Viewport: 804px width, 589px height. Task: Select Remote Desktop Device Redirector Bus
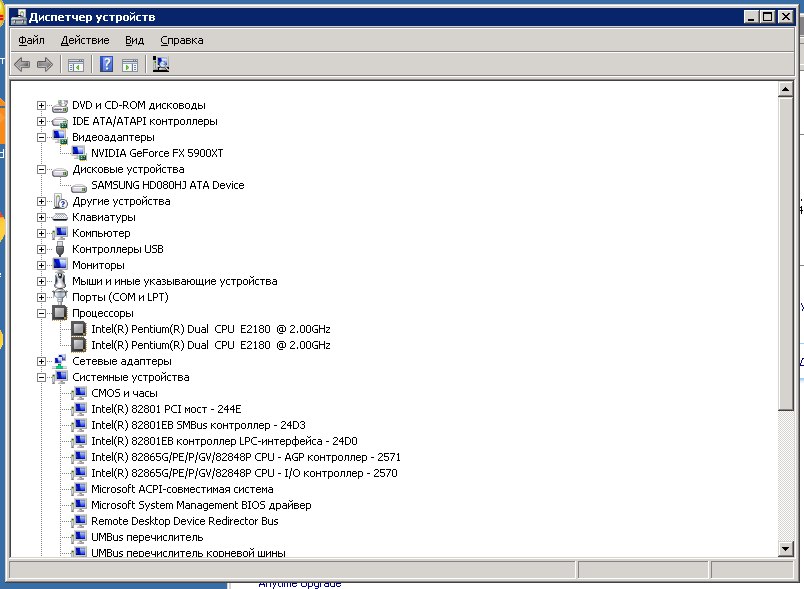tap(185, 521)
